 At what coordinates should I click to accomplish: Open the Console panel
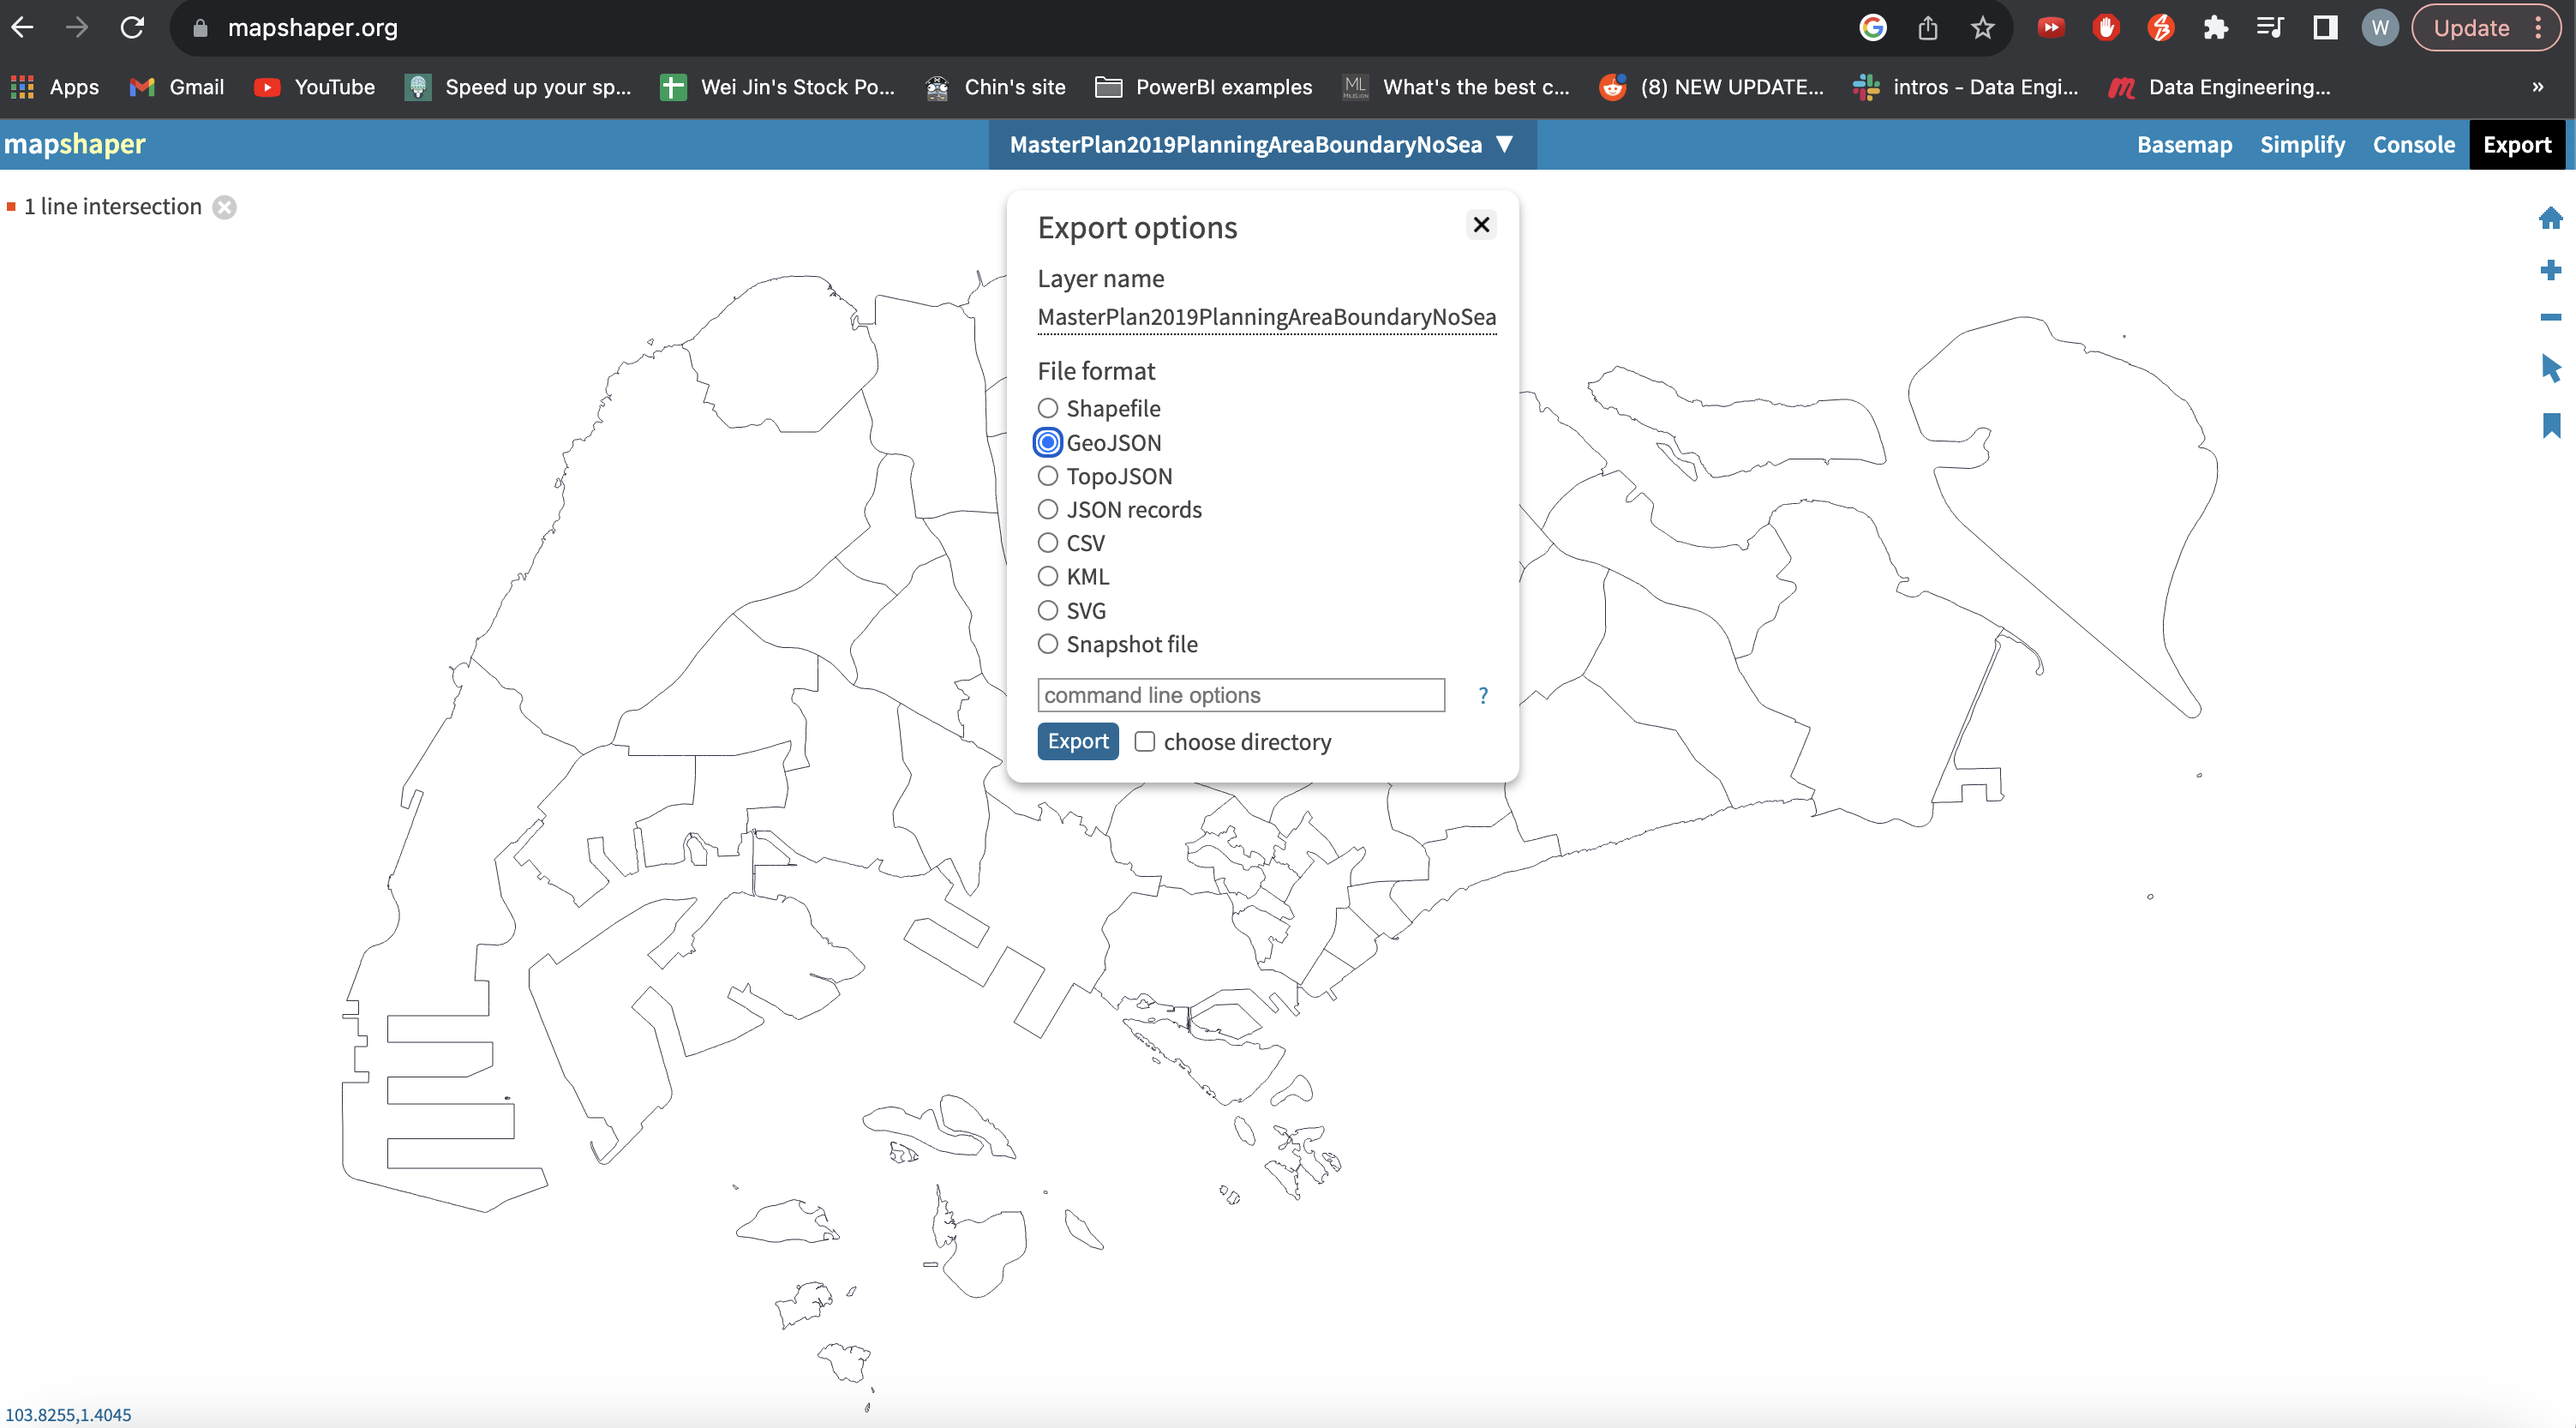click(x=2414, y=144)
